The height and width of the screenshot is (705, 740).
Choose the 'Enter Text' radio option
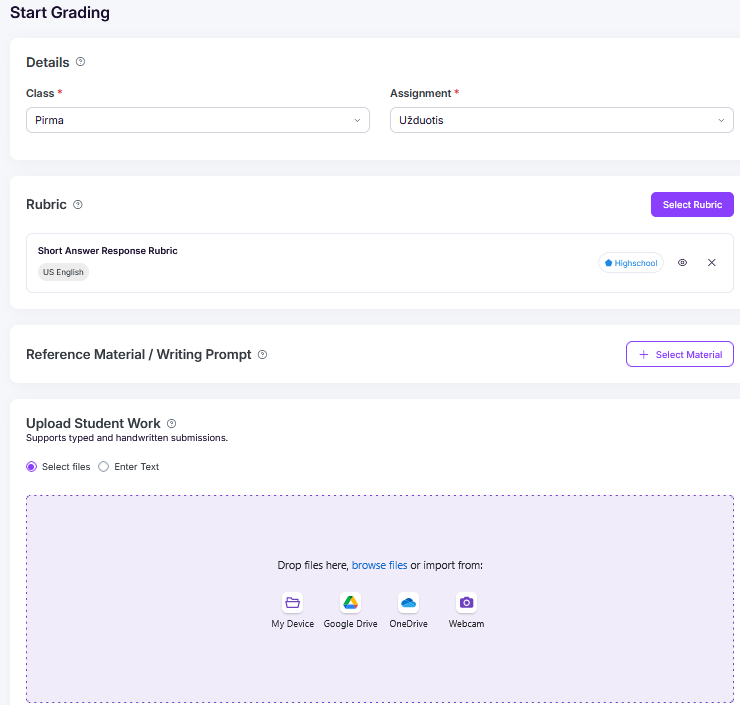104,467
